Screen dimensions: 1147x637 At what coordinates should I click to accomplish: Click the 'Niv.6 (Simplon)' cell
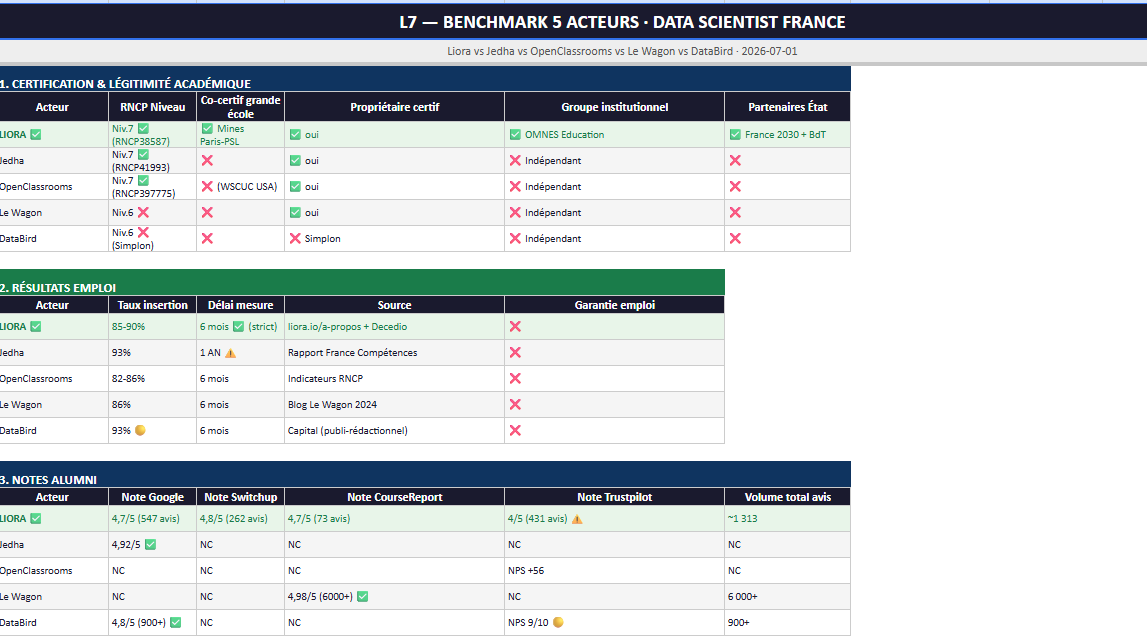[x=152, y=238]
